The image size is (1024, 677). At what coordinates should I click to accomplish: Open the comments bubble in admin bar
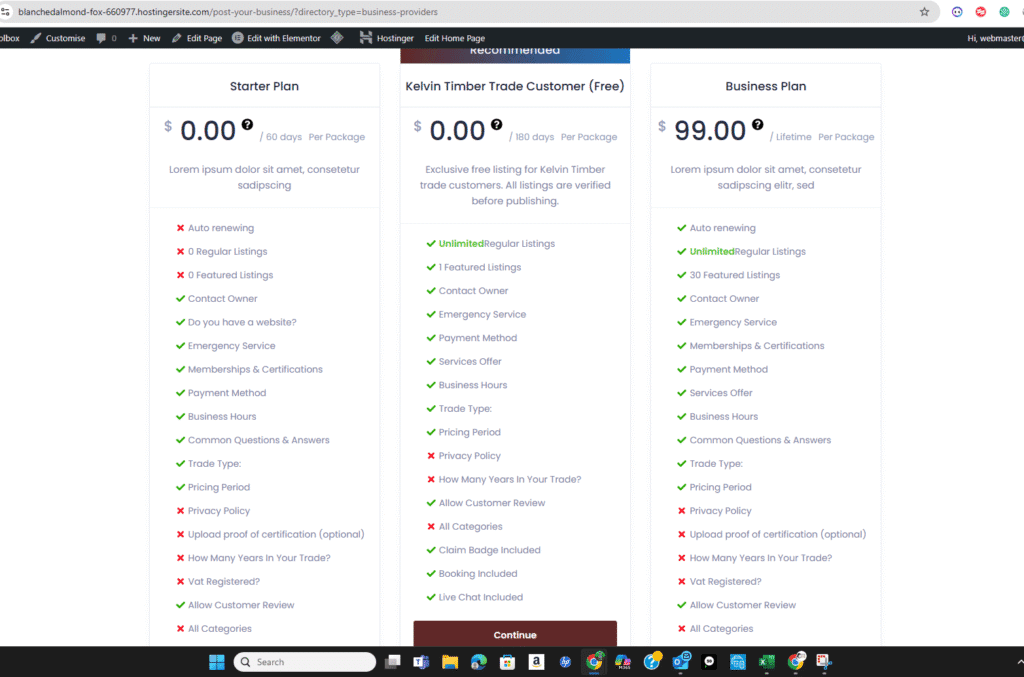[106, 38]
